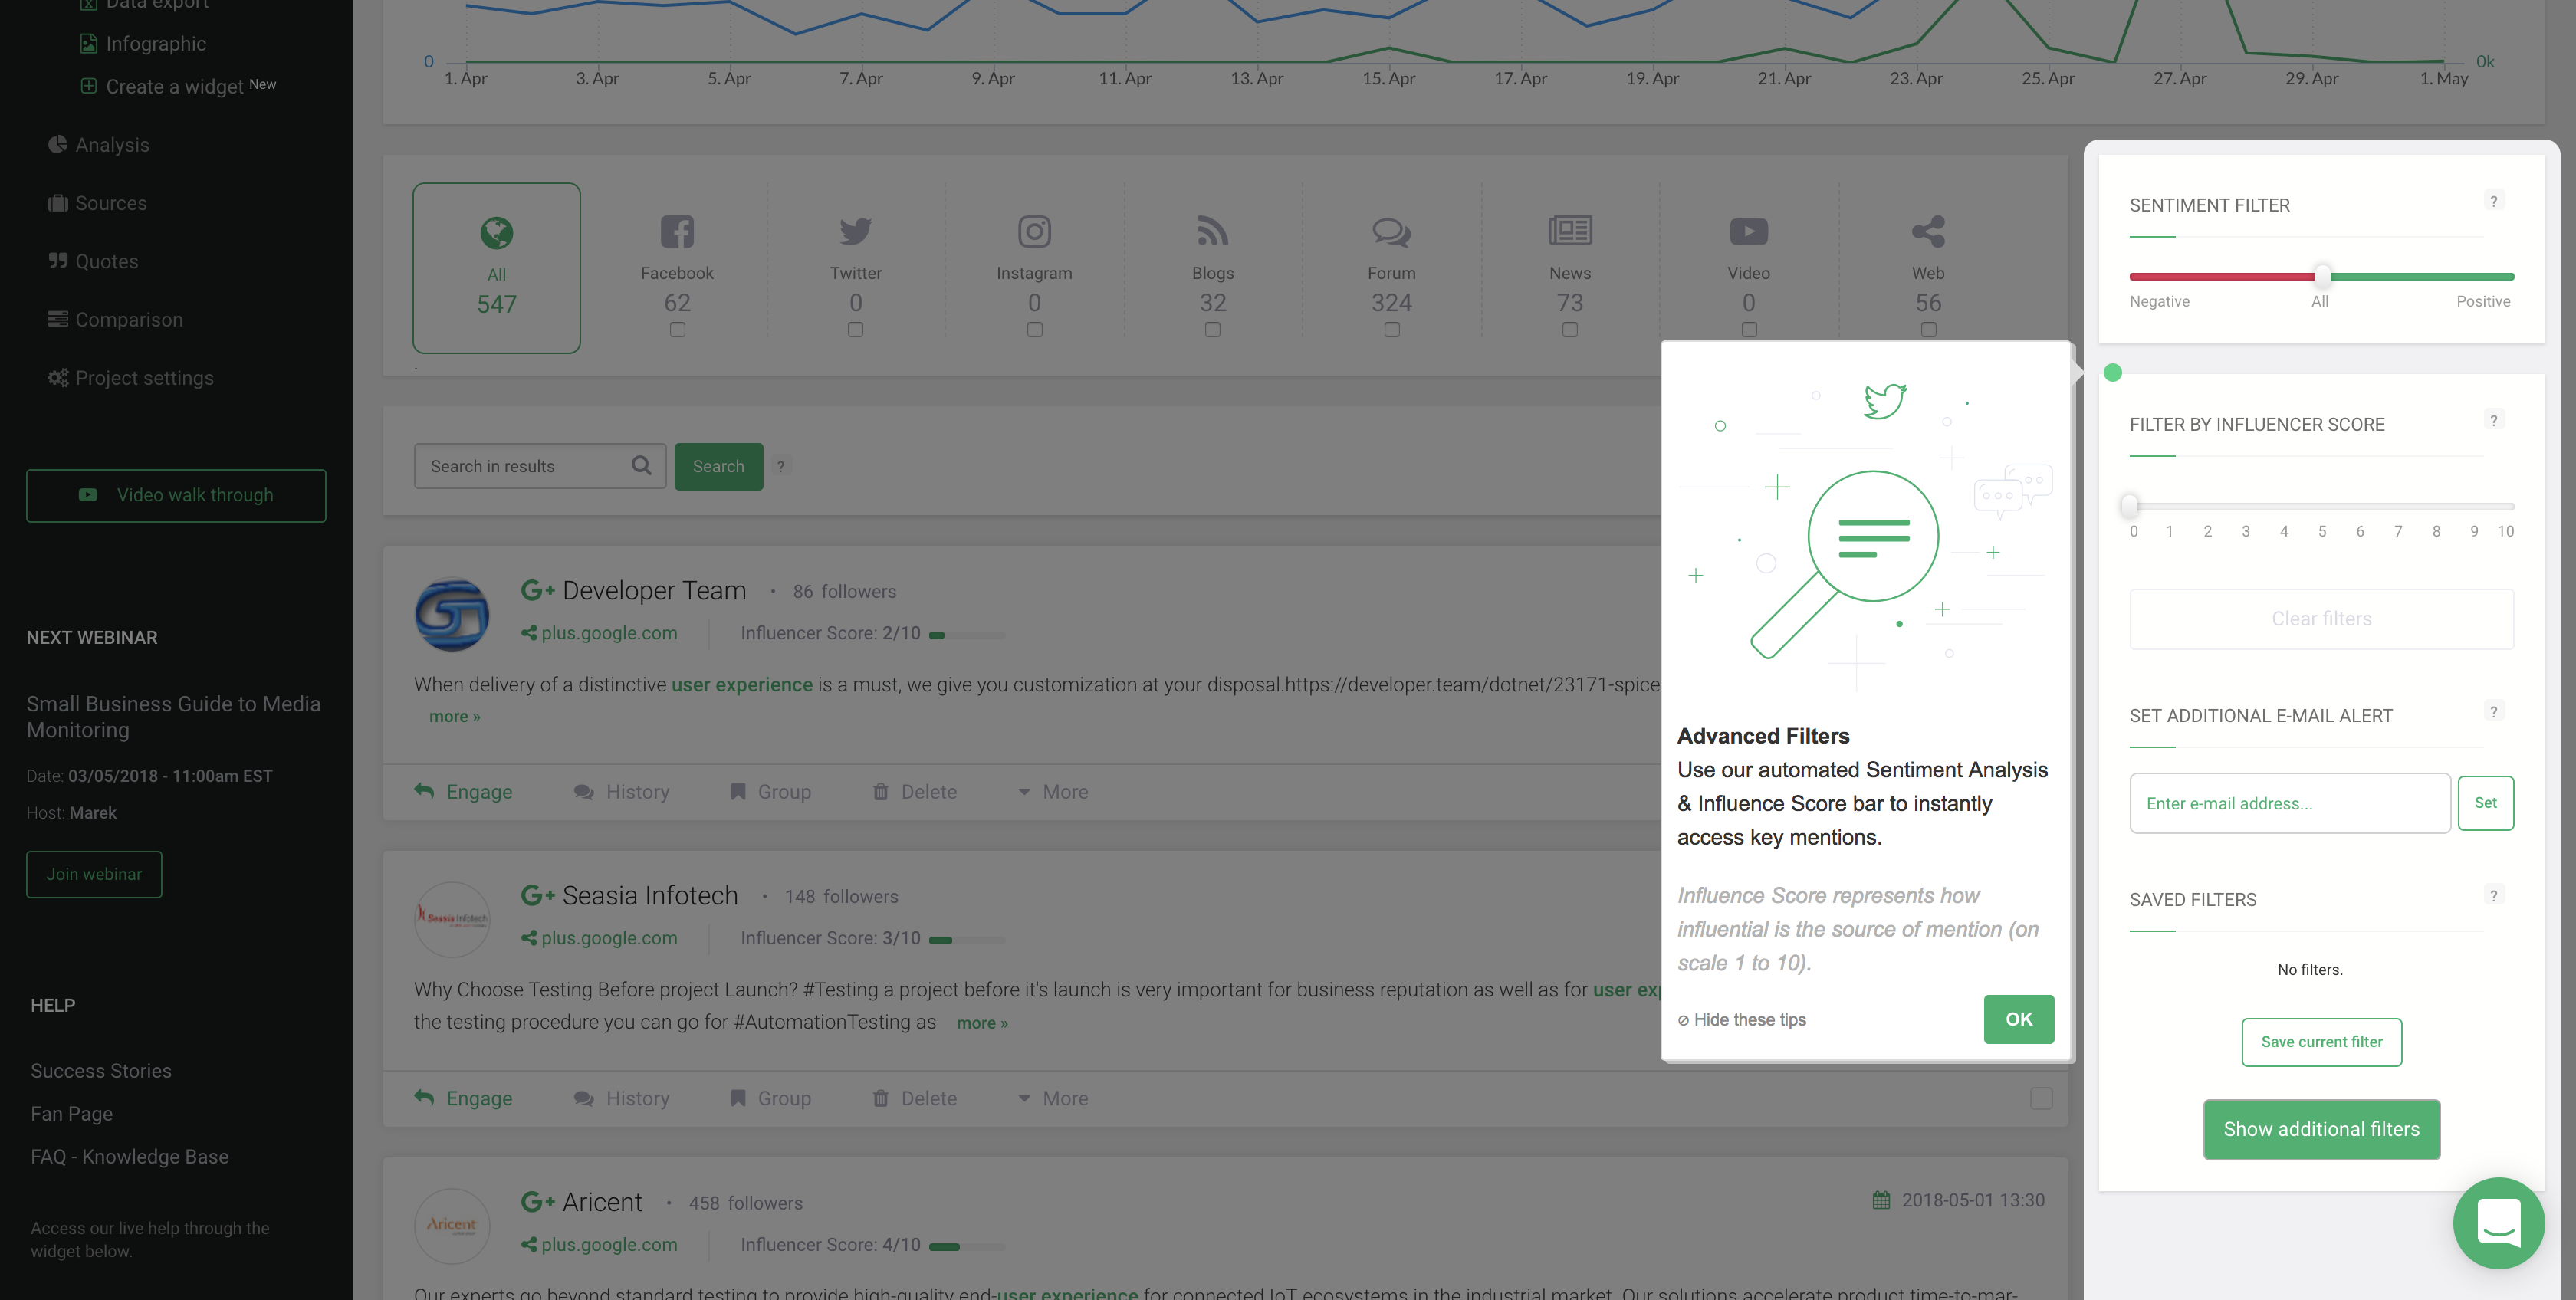The width and height of the screenshot is (2576, 1300).
Task: Open Quotes from the sidebar
Action: [x=93, y=261]
